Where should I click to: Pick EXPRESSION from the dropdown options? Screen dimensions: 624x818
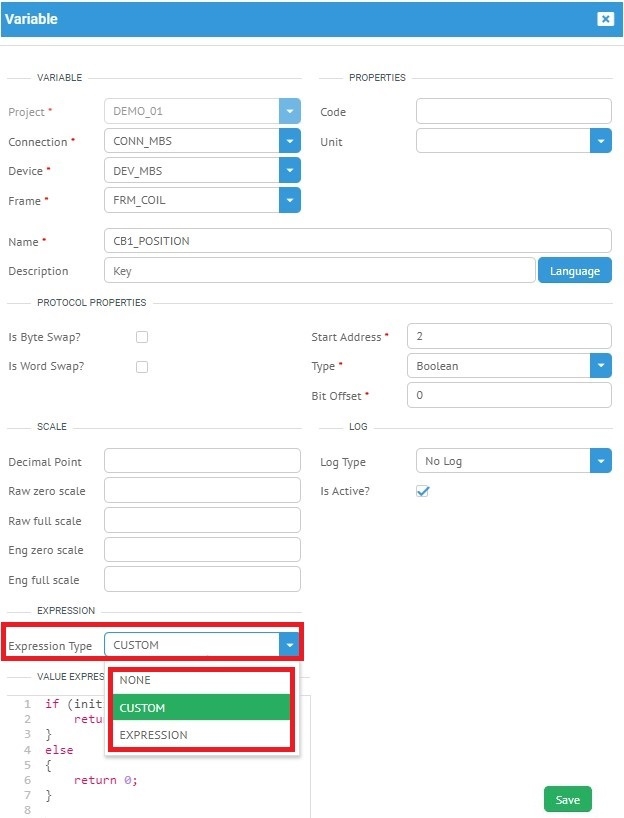[x=201, y=735]
